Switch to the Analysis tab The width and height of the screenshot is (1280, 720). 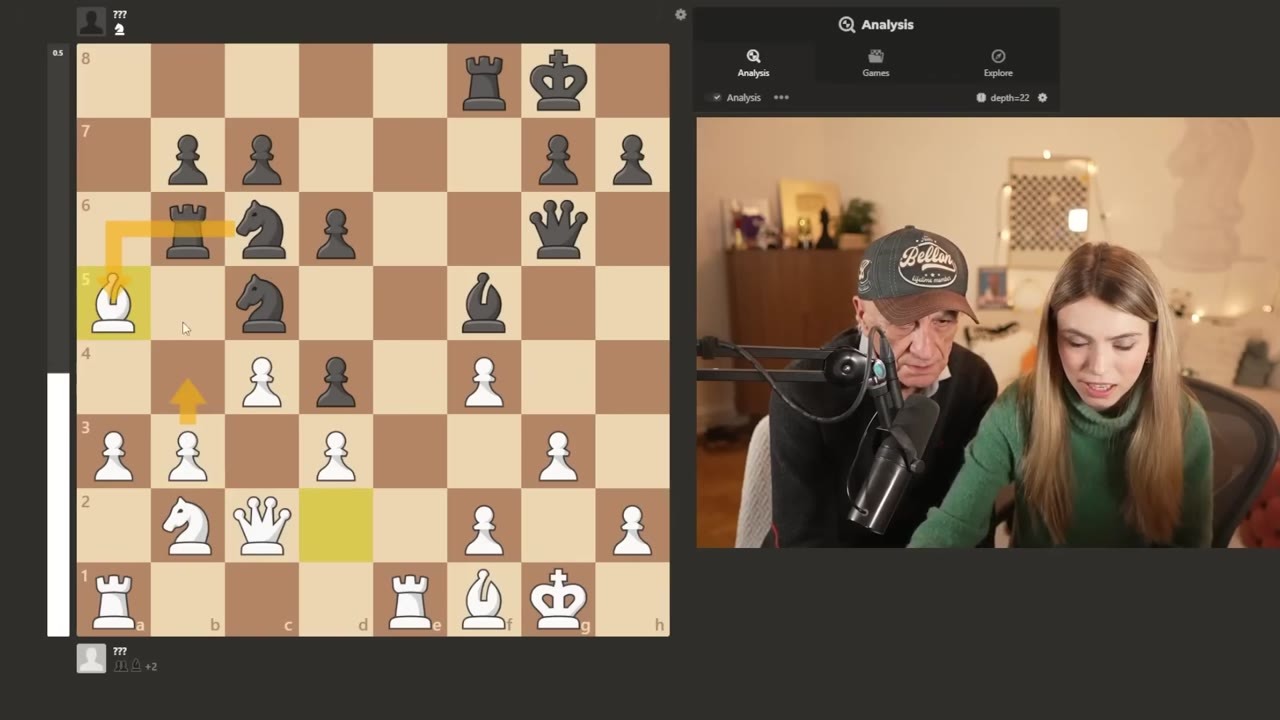tap(754, 63)
